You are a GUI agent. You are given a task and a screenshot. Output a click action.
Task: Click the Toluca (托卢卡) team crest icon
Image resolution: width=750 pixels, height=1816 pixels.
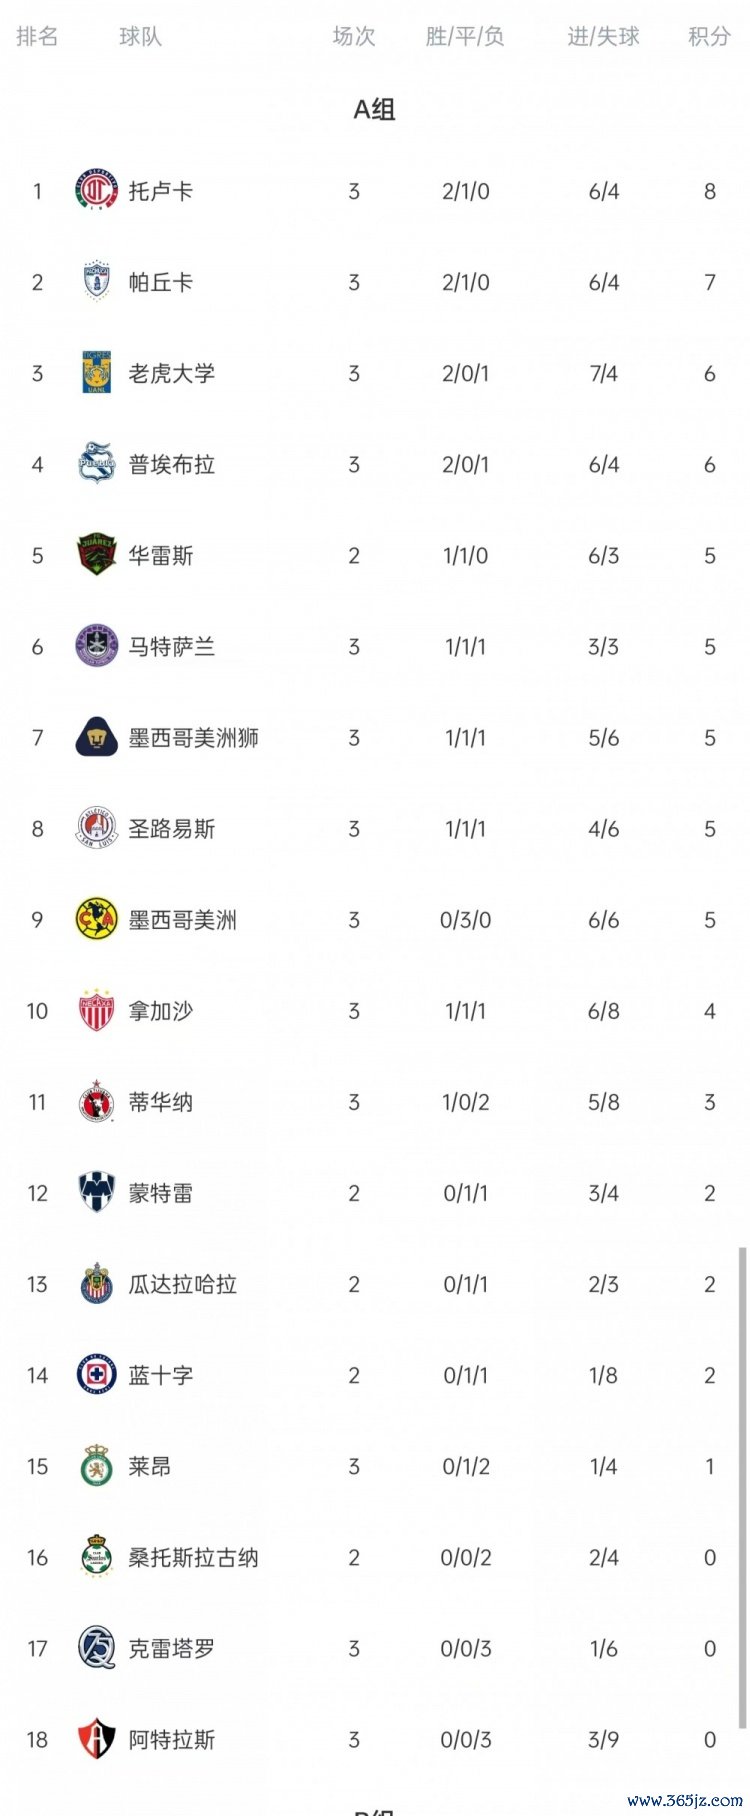96,190
